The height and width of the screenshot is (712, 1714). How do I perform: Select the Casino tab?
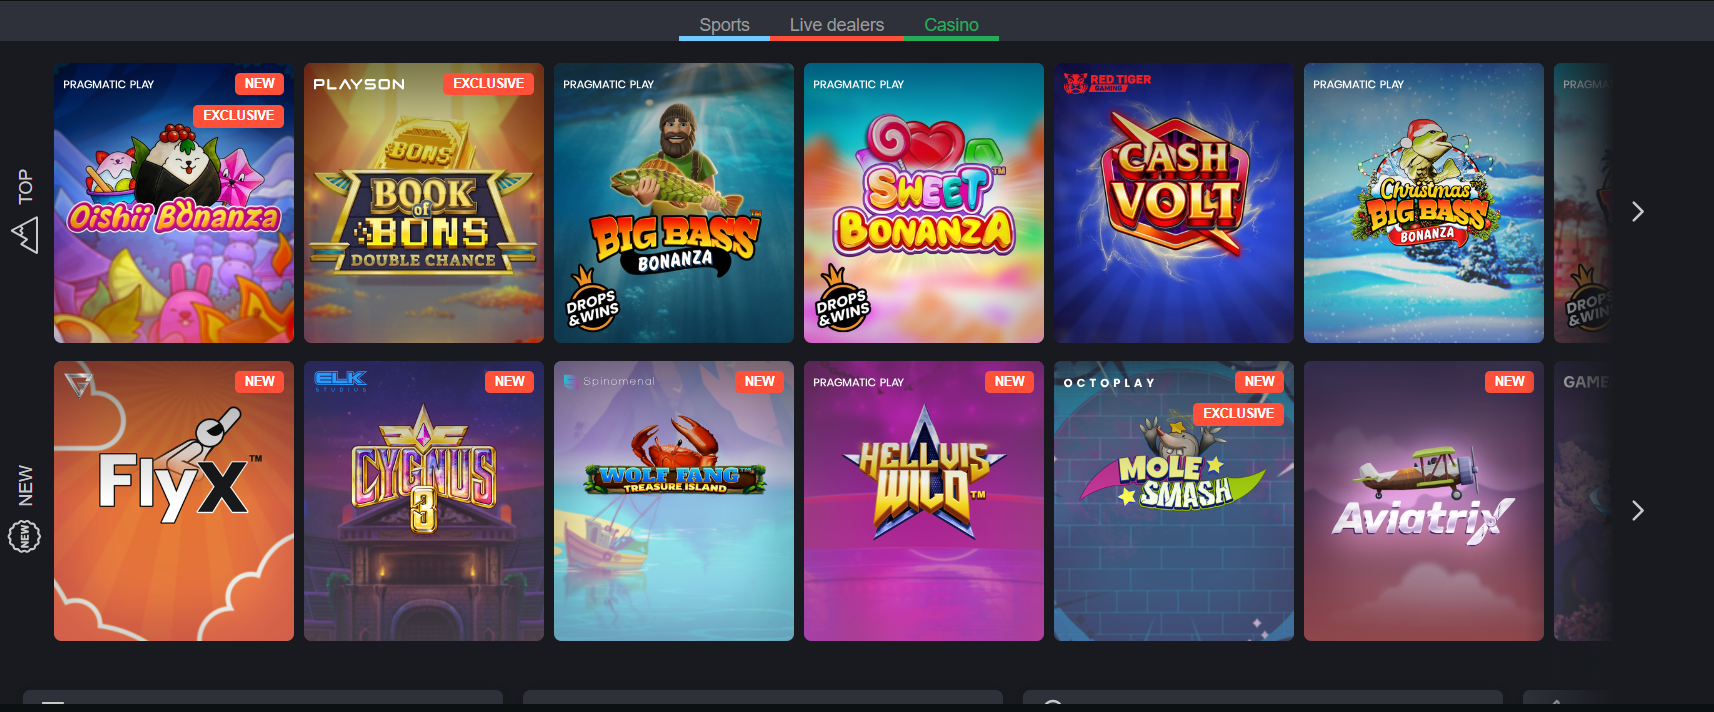pyautogui.click(x=951, y=25)
